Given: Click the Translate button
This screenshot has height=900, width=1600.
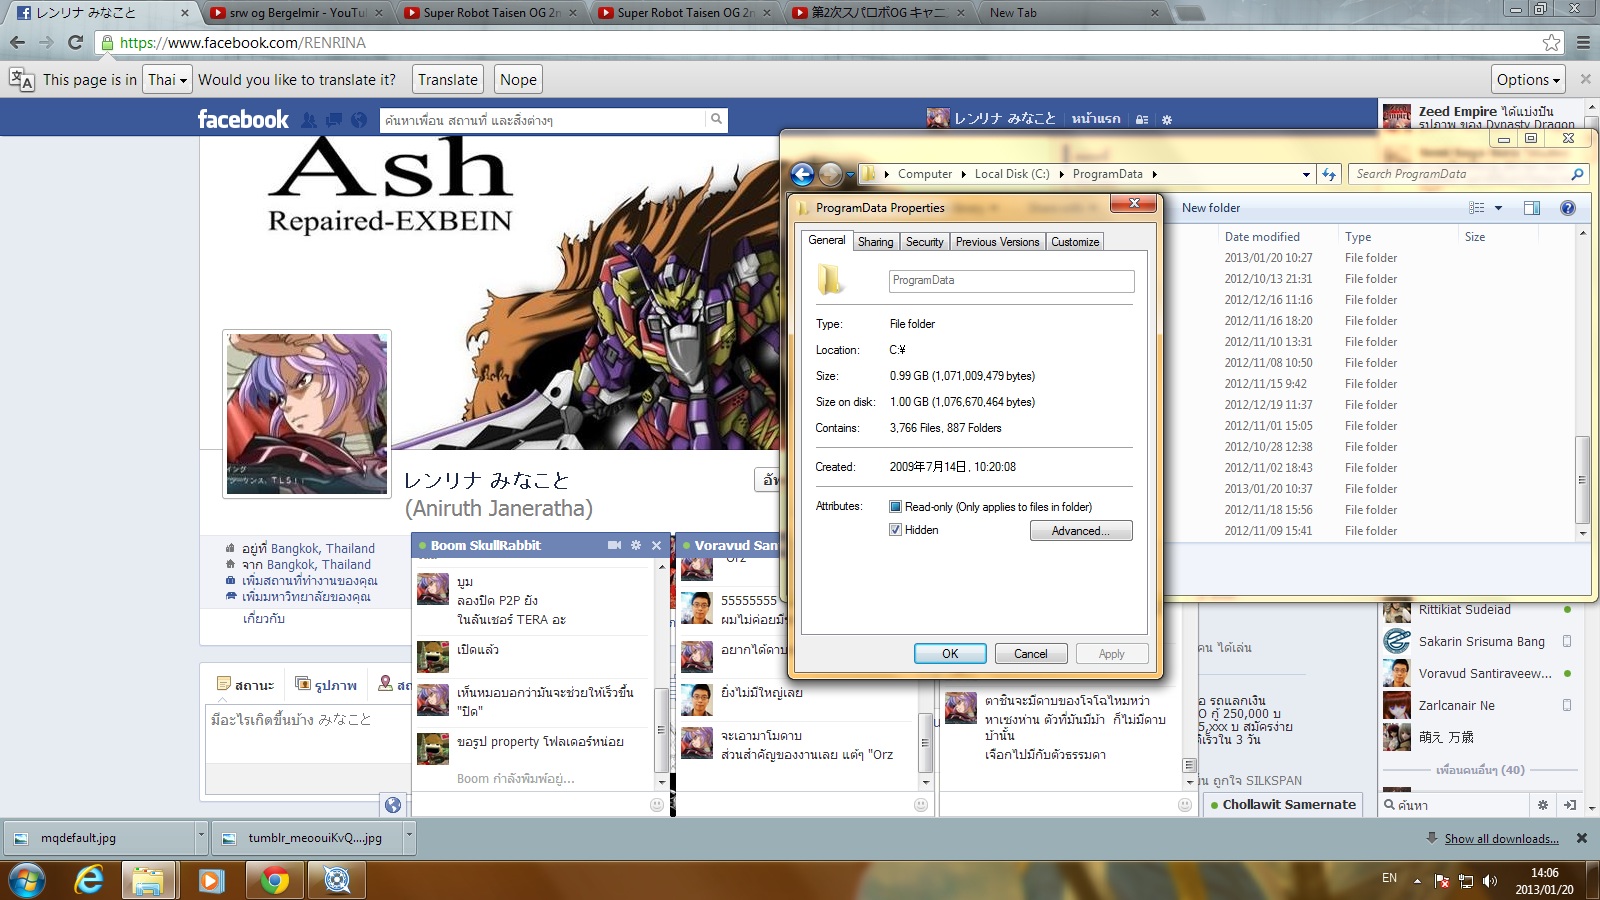Looking at the screenshot, I should (x=448, y=80).
